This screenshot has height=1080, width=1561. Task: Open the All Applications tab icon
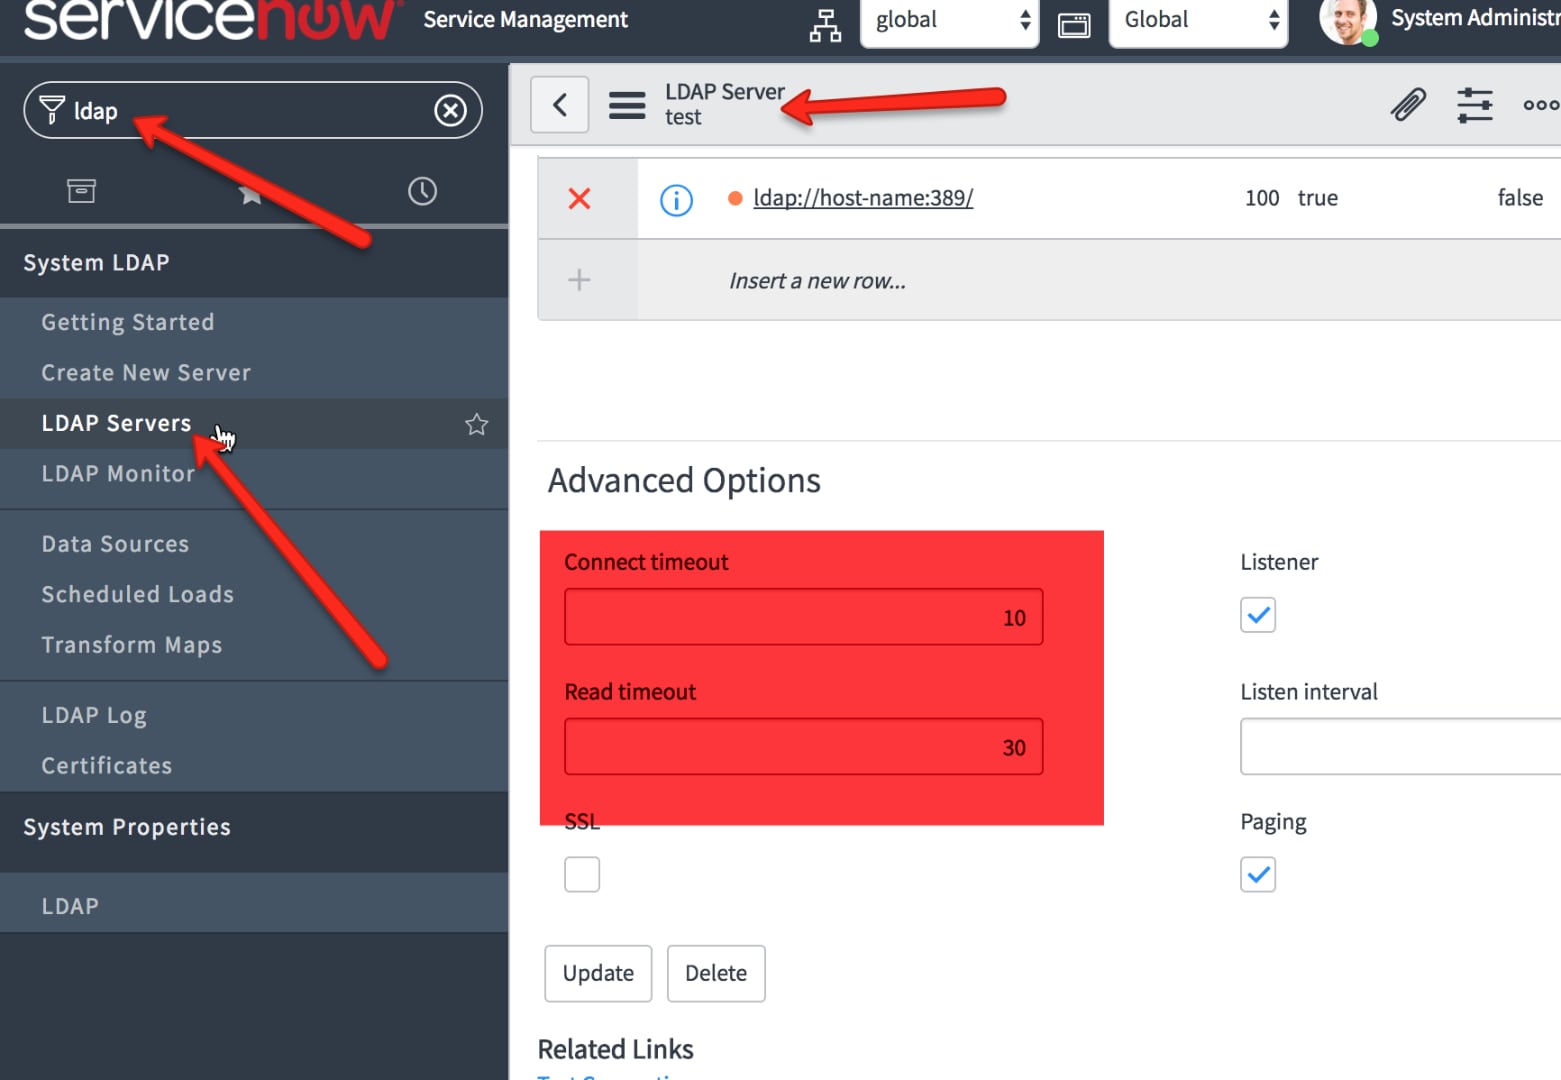click(x=81, y=191)
